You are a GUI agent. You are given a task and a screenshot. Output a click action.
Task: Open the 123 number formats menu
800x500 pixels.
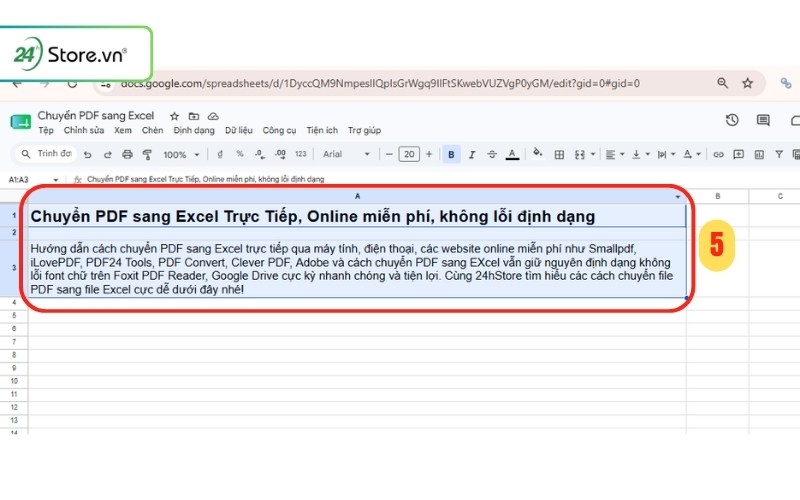coord(301,154)
